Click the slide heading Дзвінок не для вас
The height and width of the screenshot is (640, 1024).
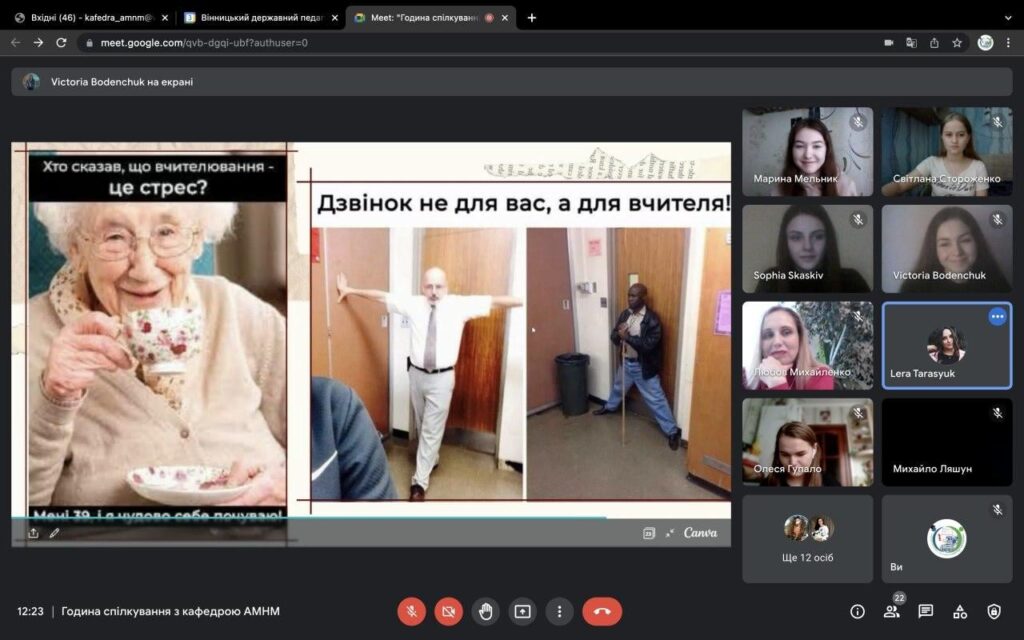(x=523, y=203)
